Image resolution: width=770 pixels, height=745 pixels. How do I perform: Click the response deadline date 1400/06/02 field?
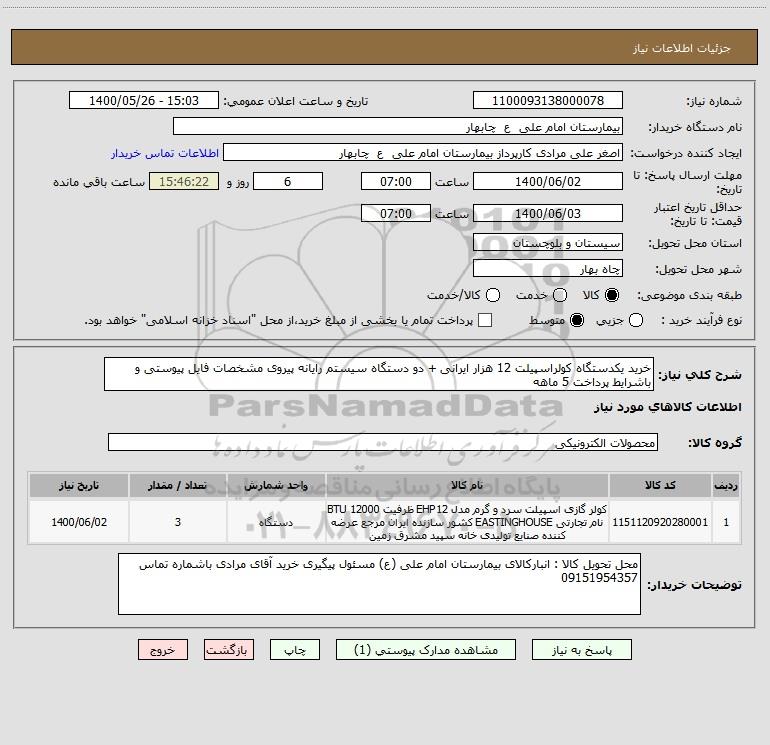click(x=548, y=181)
